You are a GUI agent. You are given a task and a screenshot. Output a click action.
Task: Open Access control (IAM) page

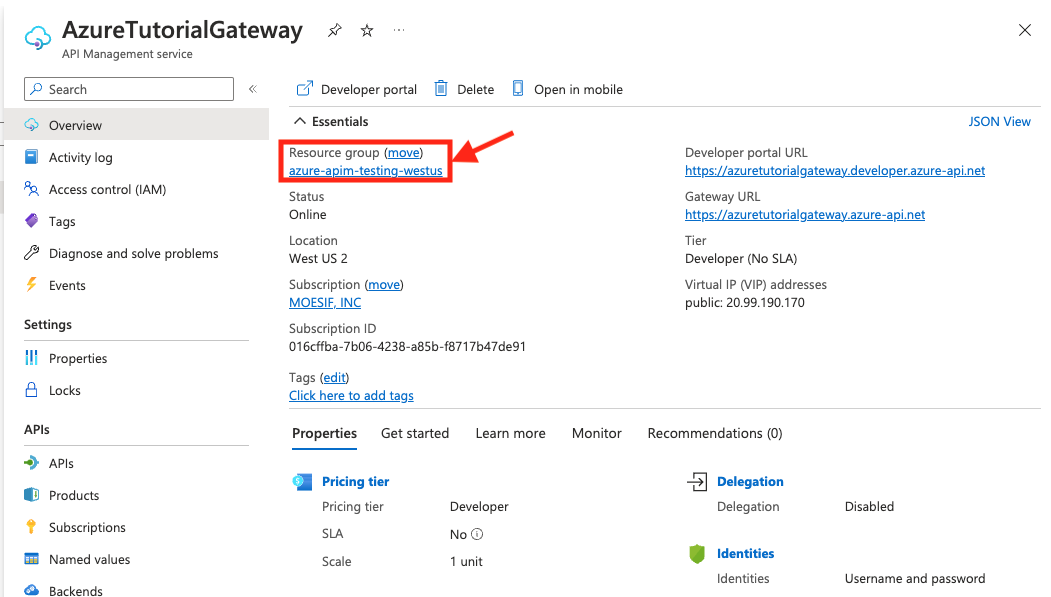(x=107, y=189)
